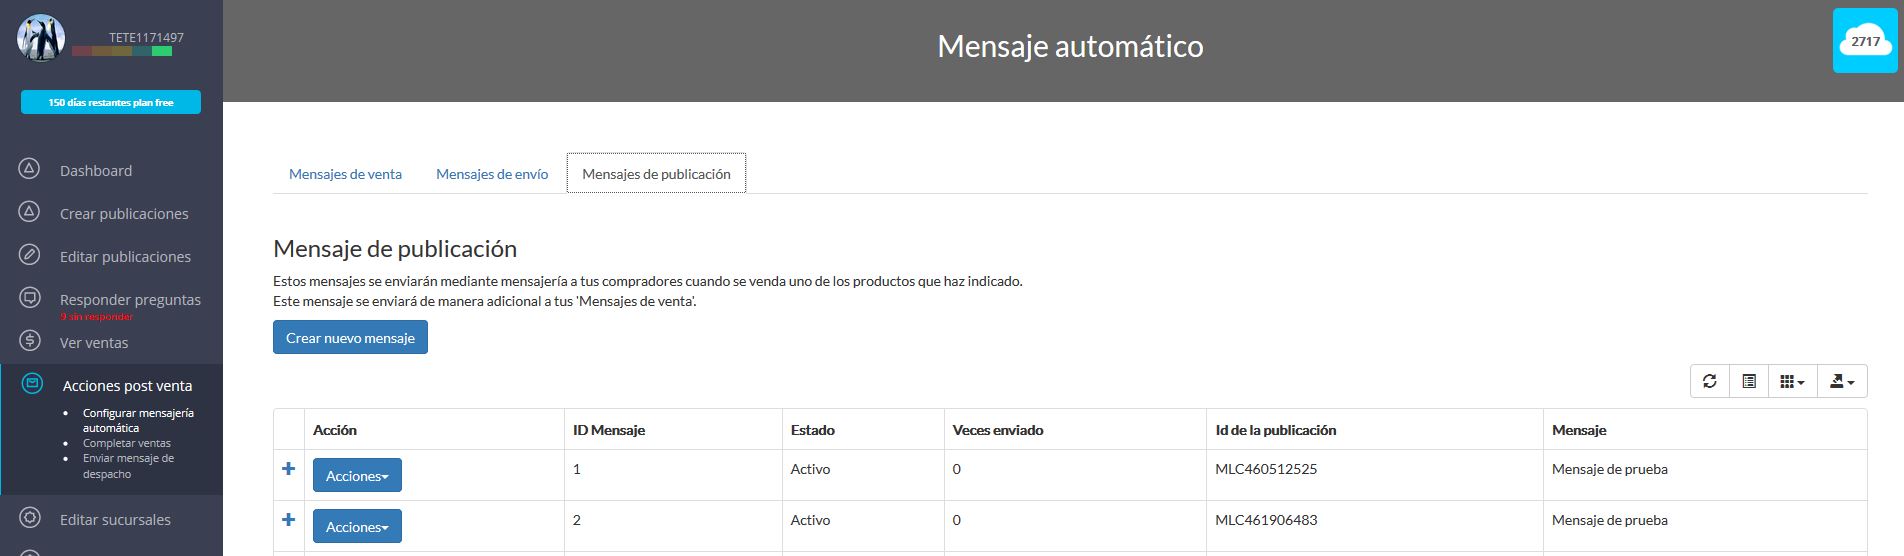The image size is (1904, 556).
Task: Click publication ID MLC461906483
Action: click(x=1266, y=520)
